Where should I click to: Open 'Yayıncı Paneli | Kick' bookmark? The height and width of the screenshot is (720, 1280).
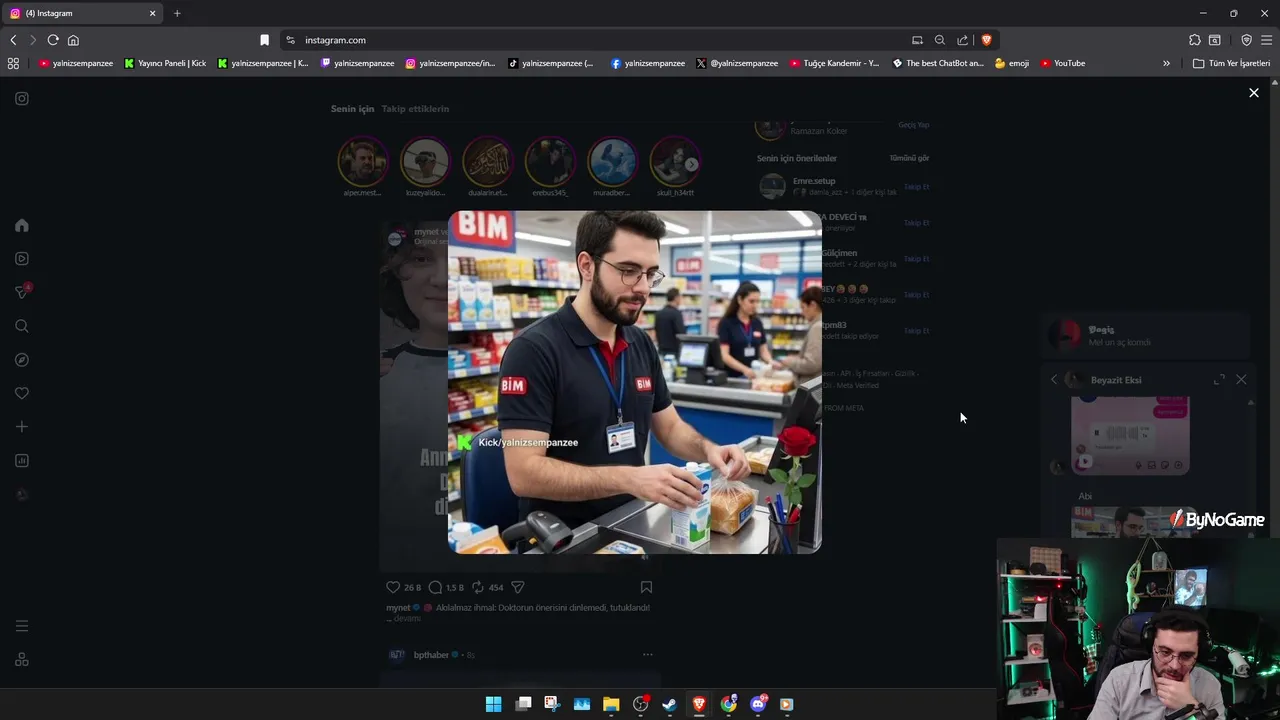(165, 63)
